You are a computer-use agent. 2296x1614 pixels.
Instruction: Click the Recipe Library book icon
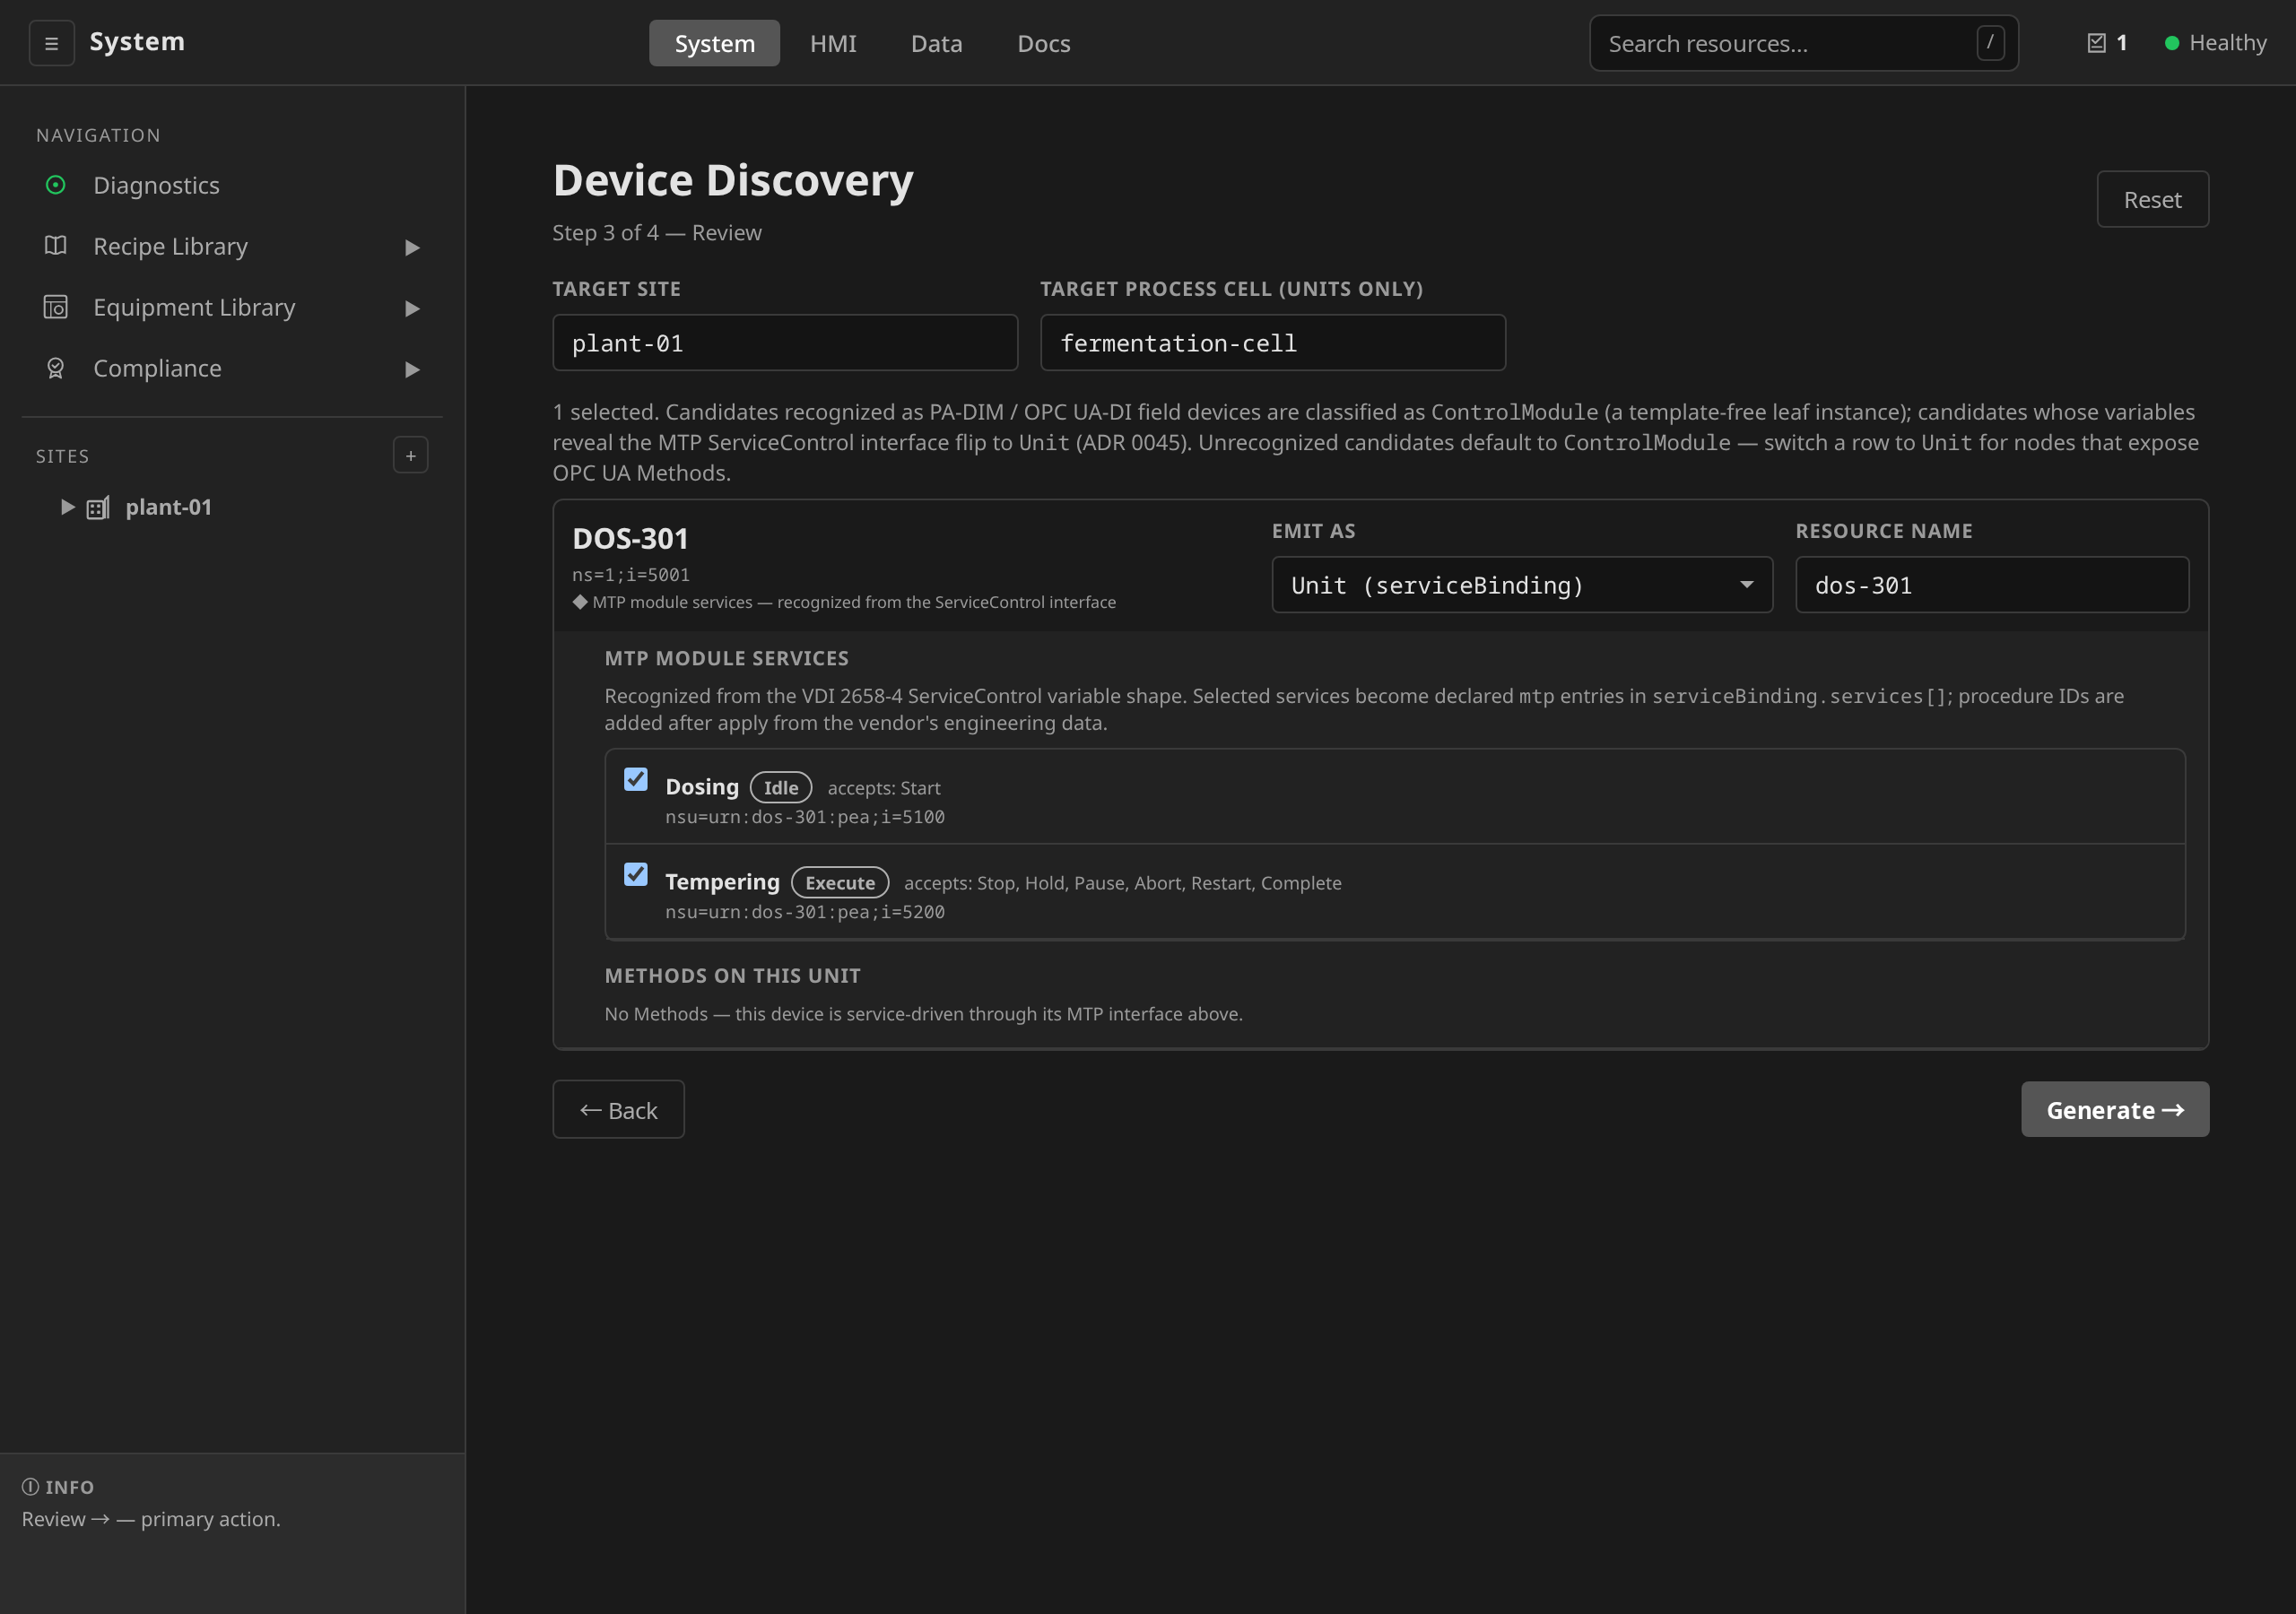coord(56,246)
